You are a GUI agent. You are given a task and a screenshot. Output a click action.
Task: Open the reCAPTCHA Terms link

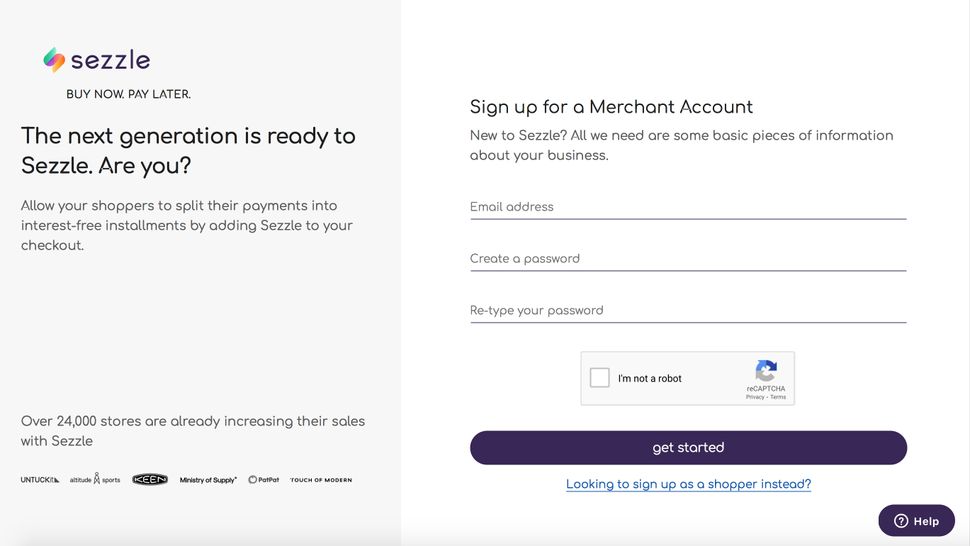pos(778,397)
